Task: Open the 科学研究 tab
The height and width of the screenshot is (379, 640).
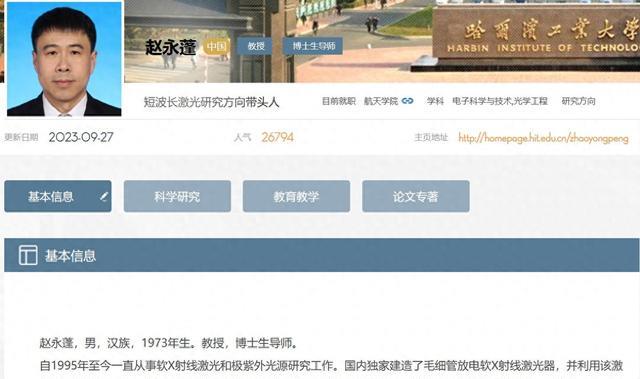Action: point(177,196)
